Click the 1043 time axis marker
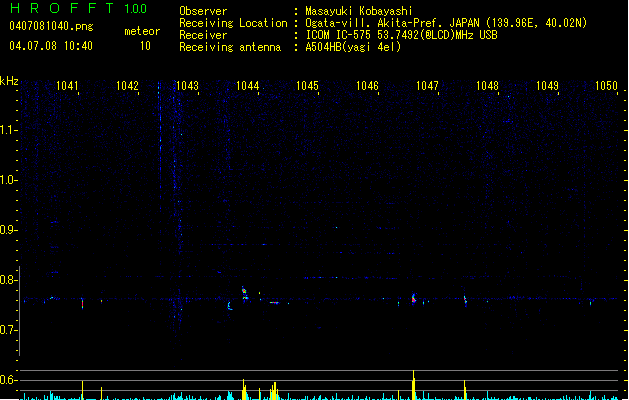 (187, 86)
